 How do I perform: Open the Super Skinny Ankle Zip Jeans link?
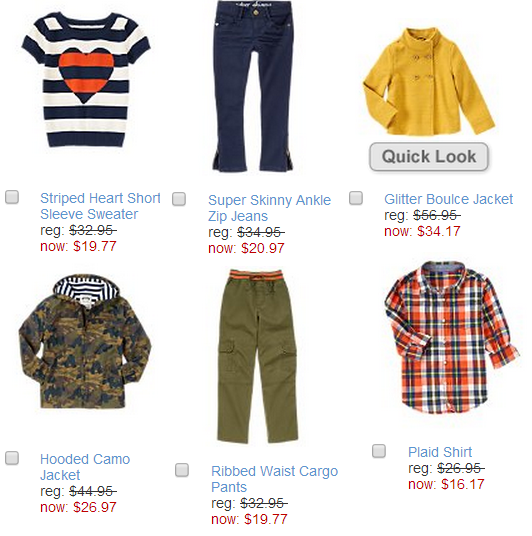[x=269, y=208]
